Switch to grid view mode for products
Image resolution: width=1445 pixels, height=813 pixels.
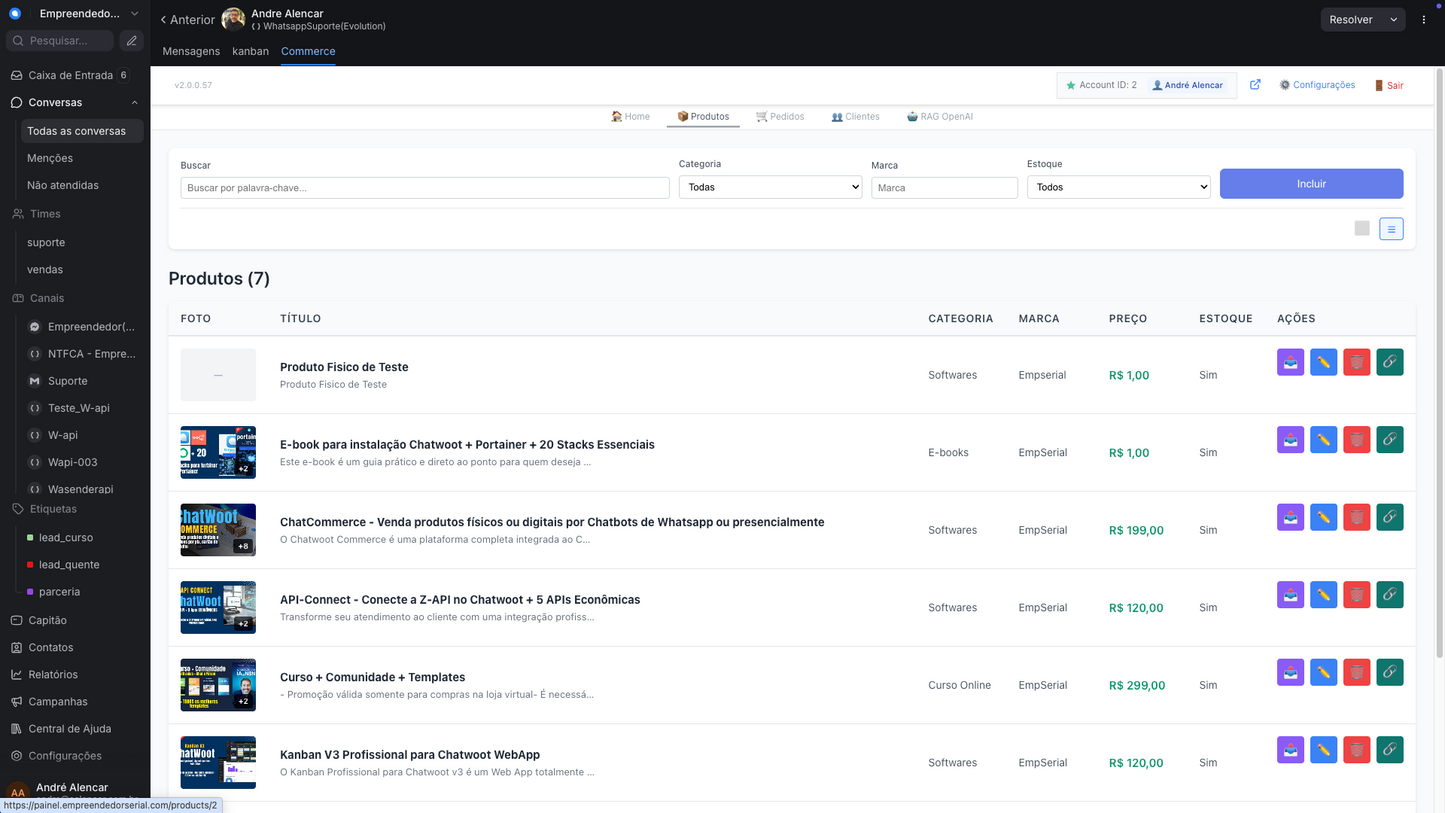1361,228
